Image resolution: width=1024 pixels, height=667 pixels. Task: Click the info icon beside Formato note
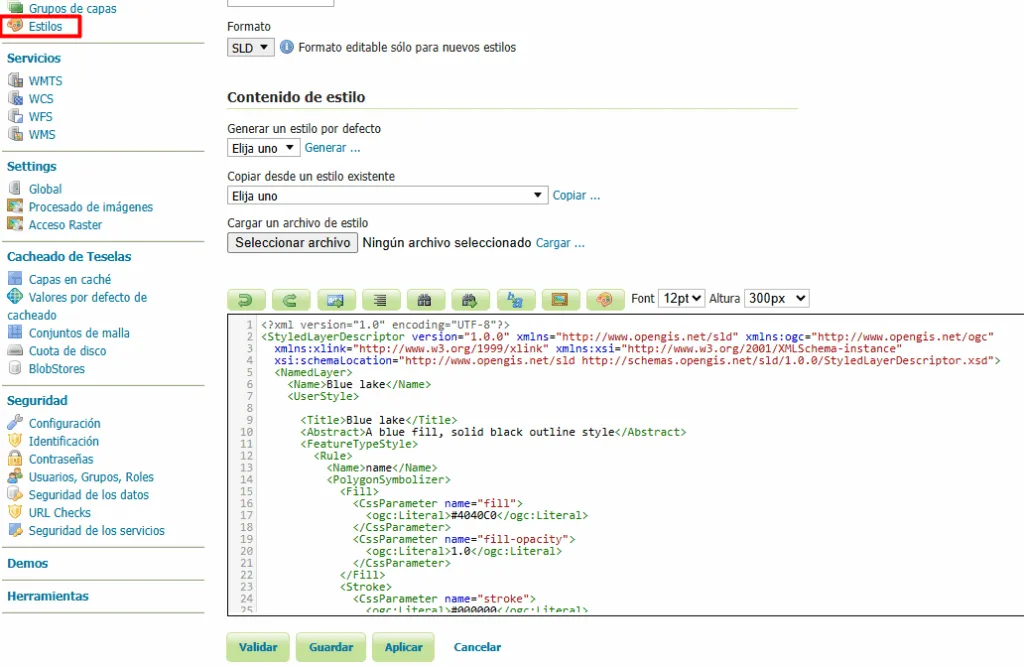287,47
